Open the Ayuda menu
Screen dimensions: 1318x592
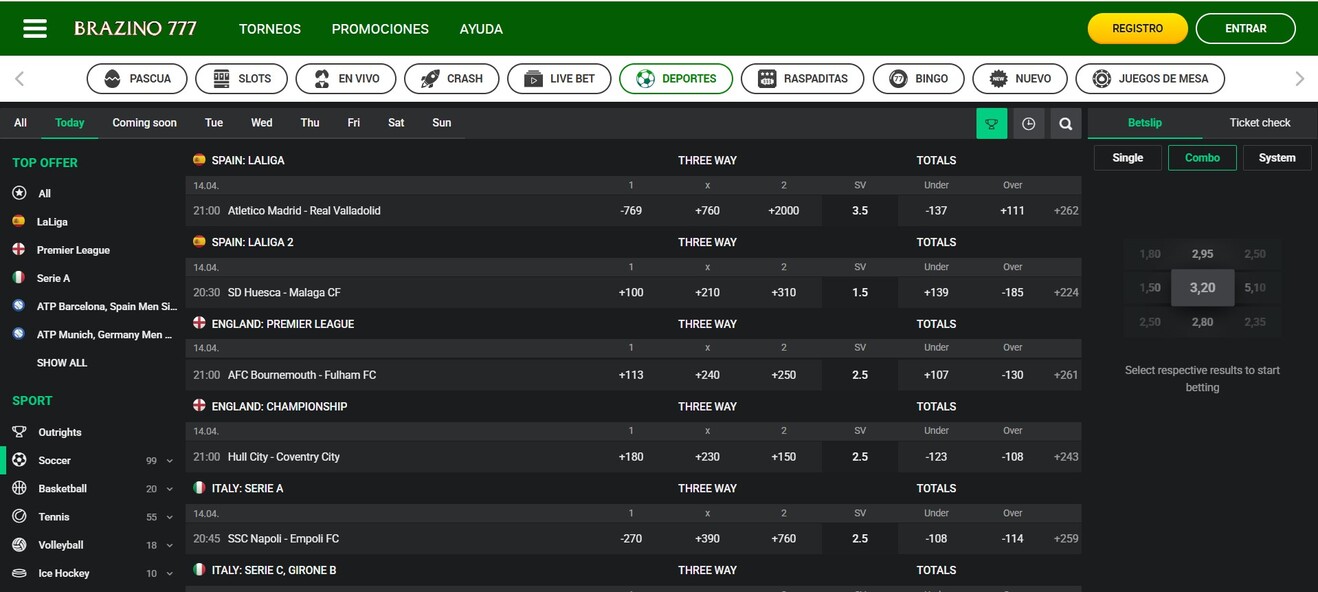click(x=481, y=29)
